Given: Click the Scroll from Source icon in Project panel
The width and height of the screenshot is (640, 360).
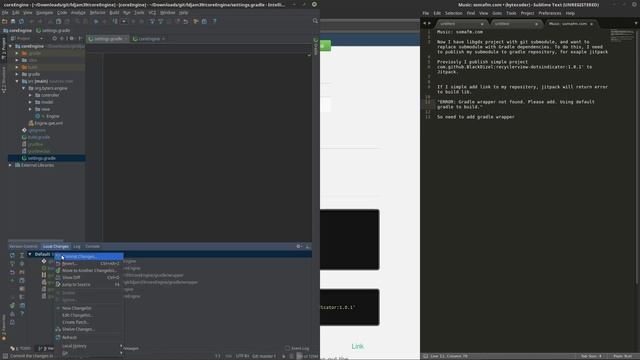Looking at the screenshot, I should coord(54,38).
